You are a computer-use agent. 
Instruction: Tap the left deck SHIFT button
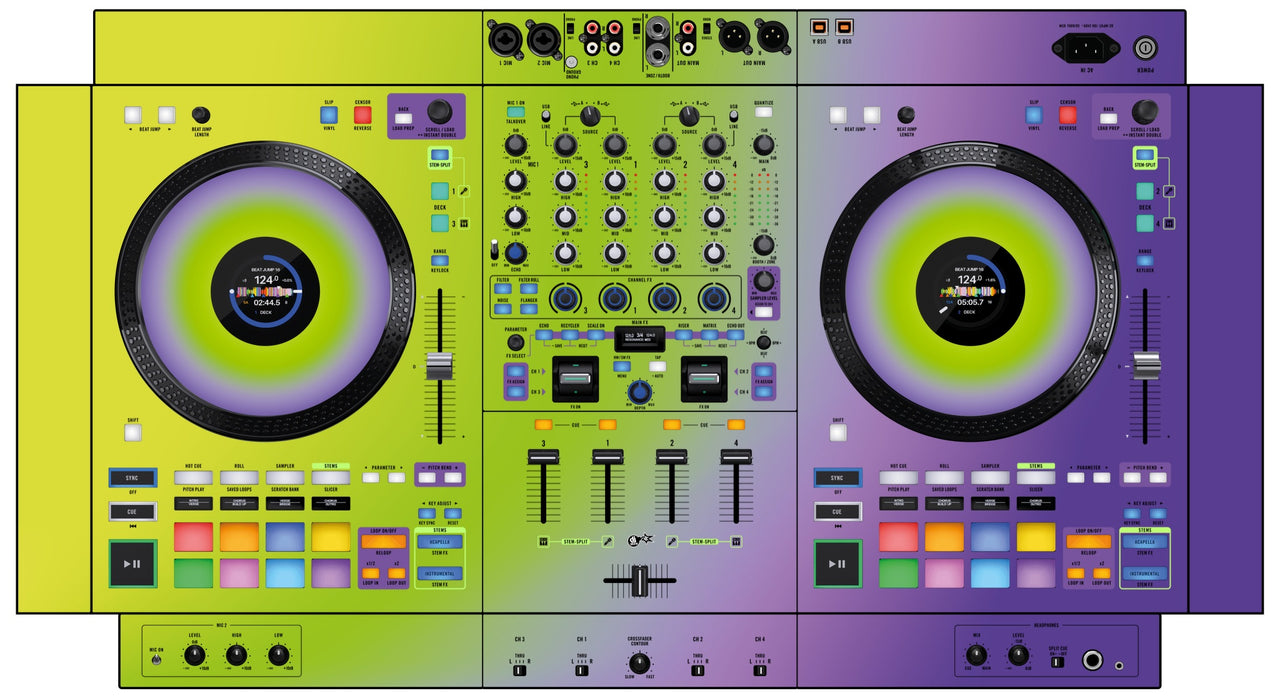pos(133,433)
